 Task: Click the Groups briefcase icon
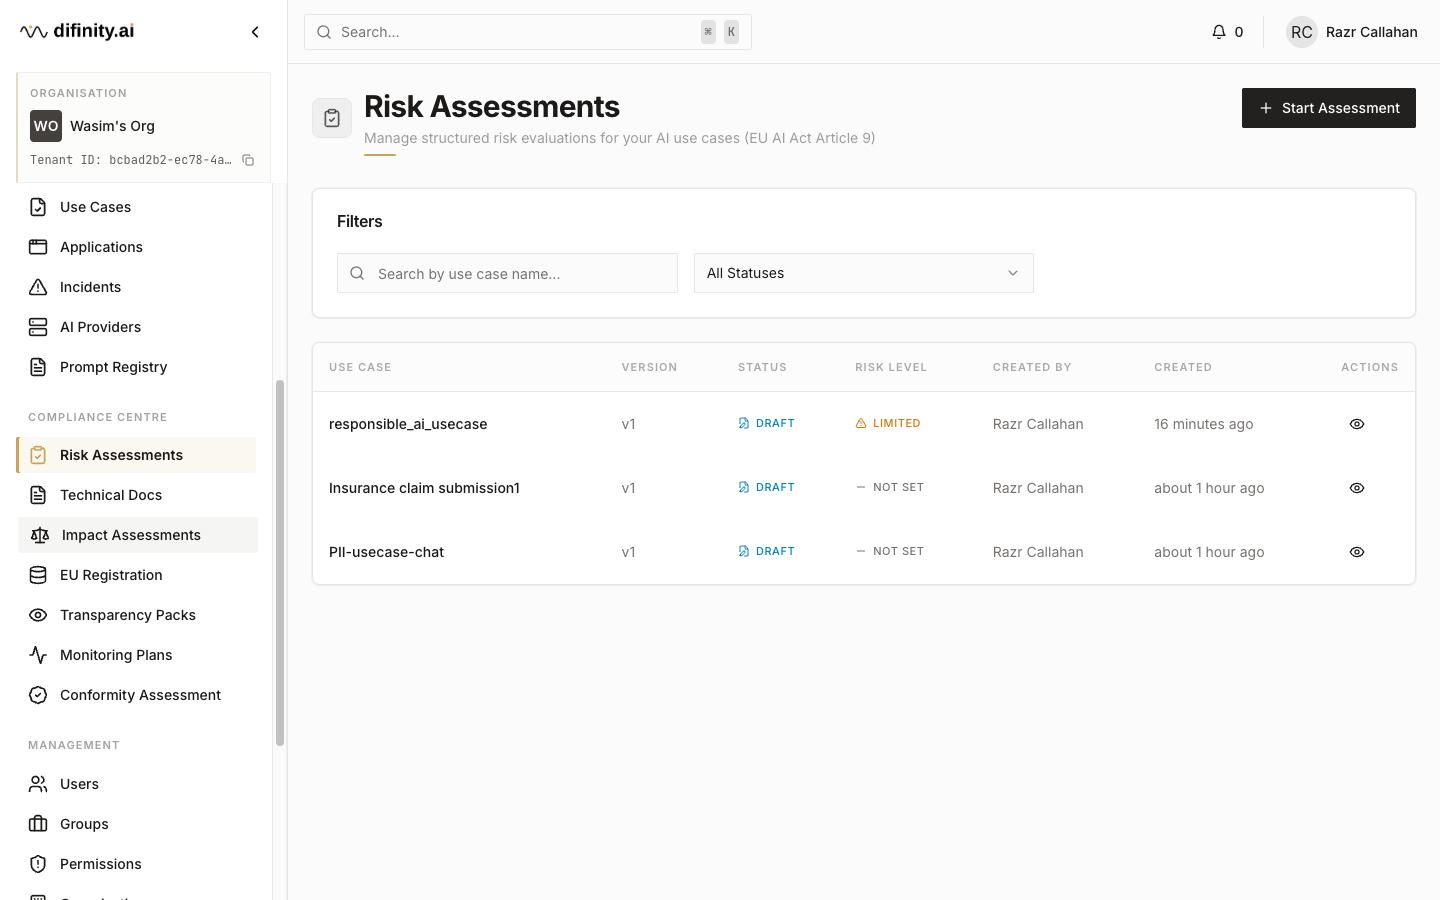click(x=38, y=824)
